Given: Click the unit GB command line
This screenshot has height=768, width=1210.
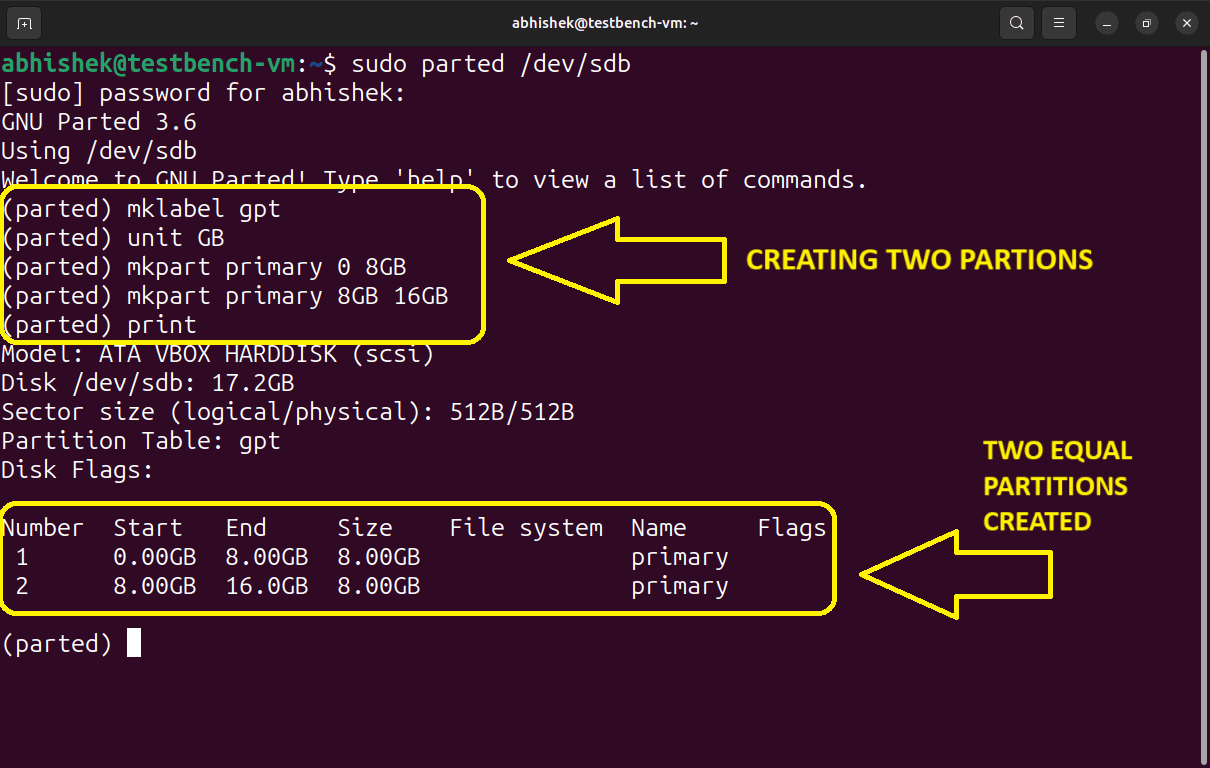Looking at the screenshot, I should (175, 237).
